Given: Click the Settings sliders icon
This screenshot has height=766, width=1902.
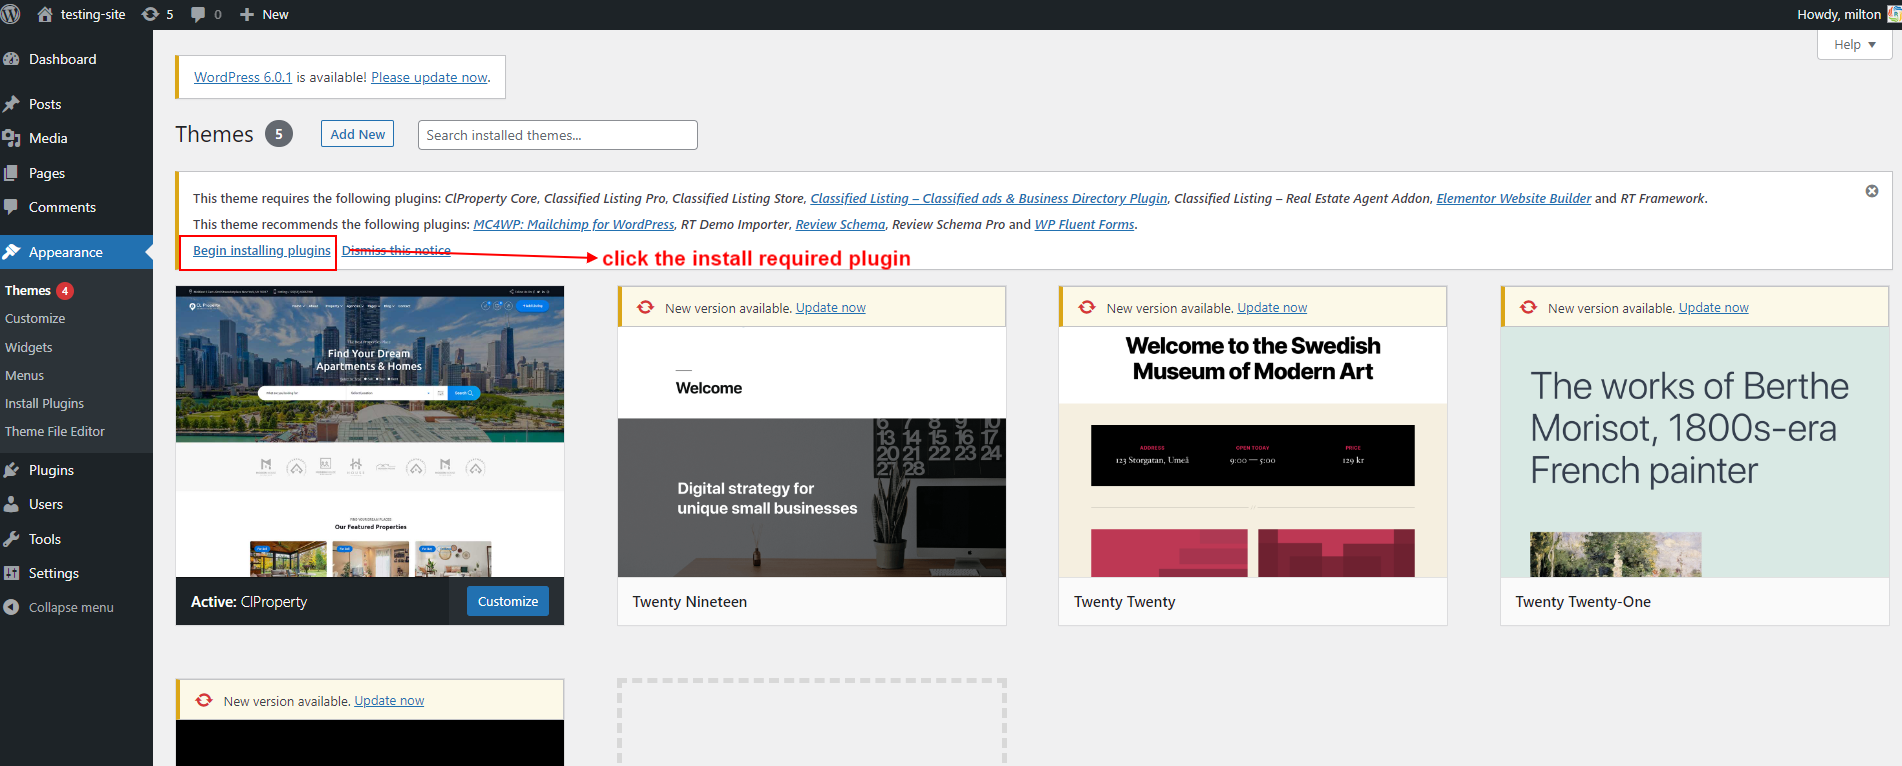Looking at the screenshot, I should [11, 573].
